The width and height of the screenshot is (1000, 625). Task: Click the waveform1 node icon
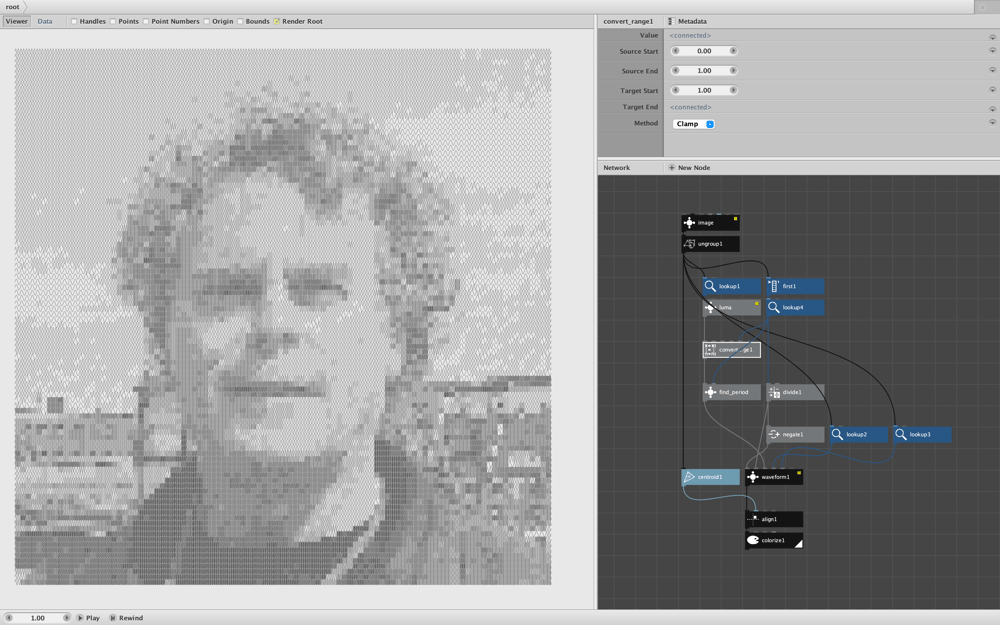753,477
